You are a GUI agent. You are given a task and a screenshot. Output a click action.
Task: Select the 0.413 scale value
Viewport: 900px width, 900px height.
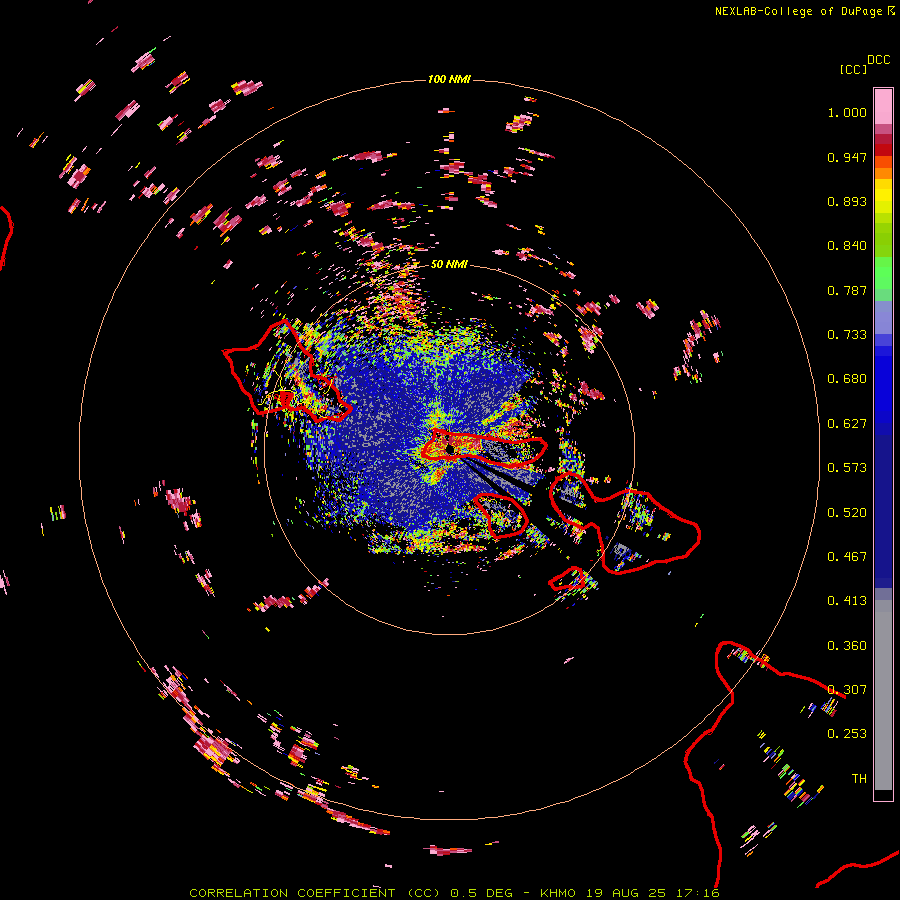click(847, 601)
